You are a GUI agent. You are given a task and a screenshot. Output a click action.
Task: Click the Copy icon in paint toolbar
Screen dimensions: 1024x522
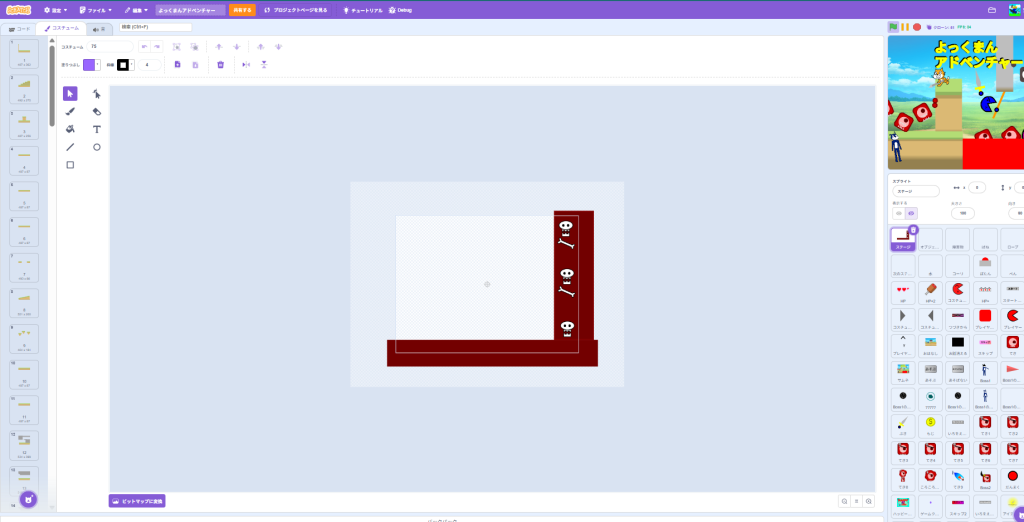[x=177, y=65]
